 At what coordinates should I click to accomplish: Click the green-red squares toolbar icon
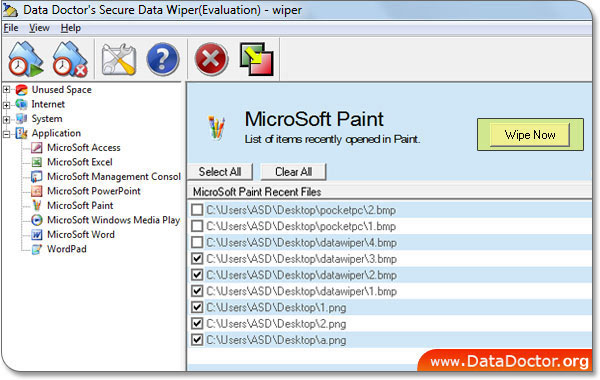257,59
